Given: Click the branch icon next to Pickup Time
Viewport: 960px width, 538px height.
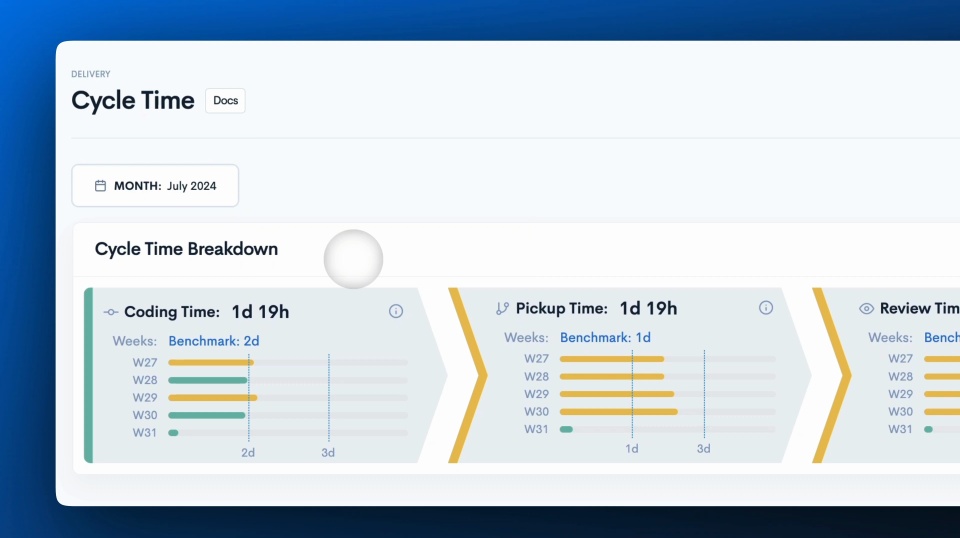Looking at the screenshot, I should (502, 308).
